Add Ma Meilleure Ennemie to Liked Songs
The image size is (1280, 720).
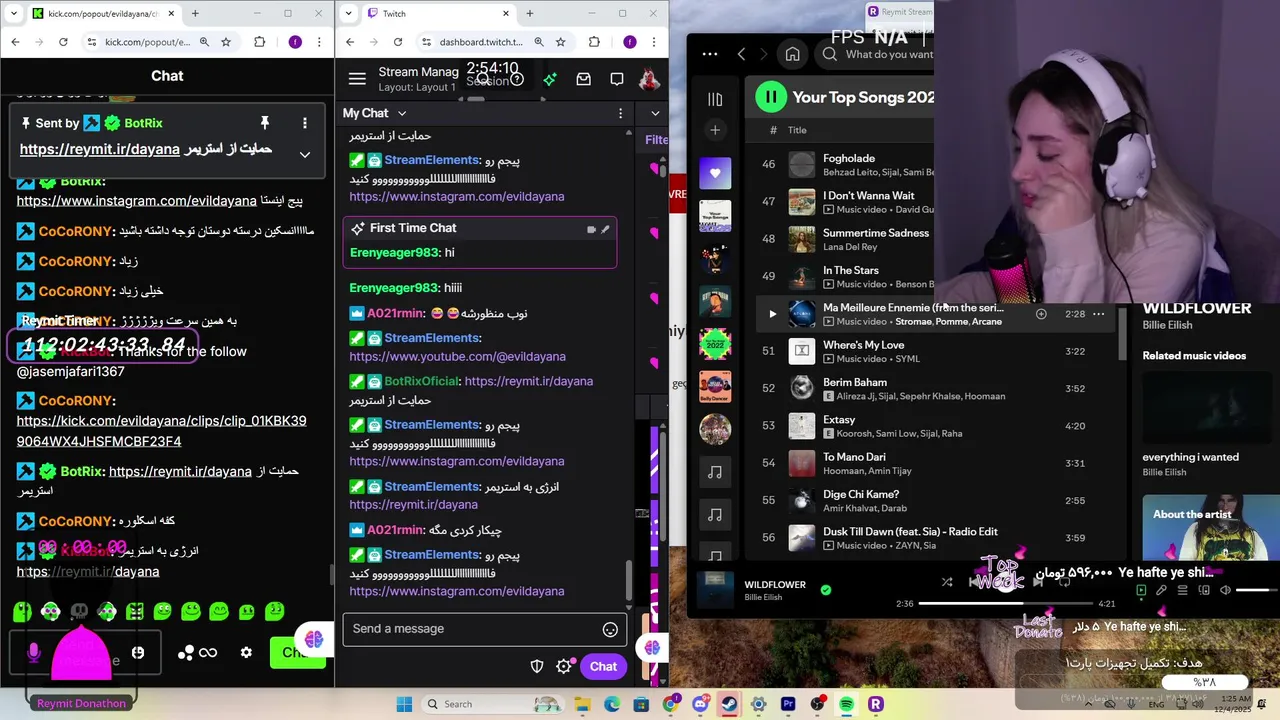click(1041, 314)
